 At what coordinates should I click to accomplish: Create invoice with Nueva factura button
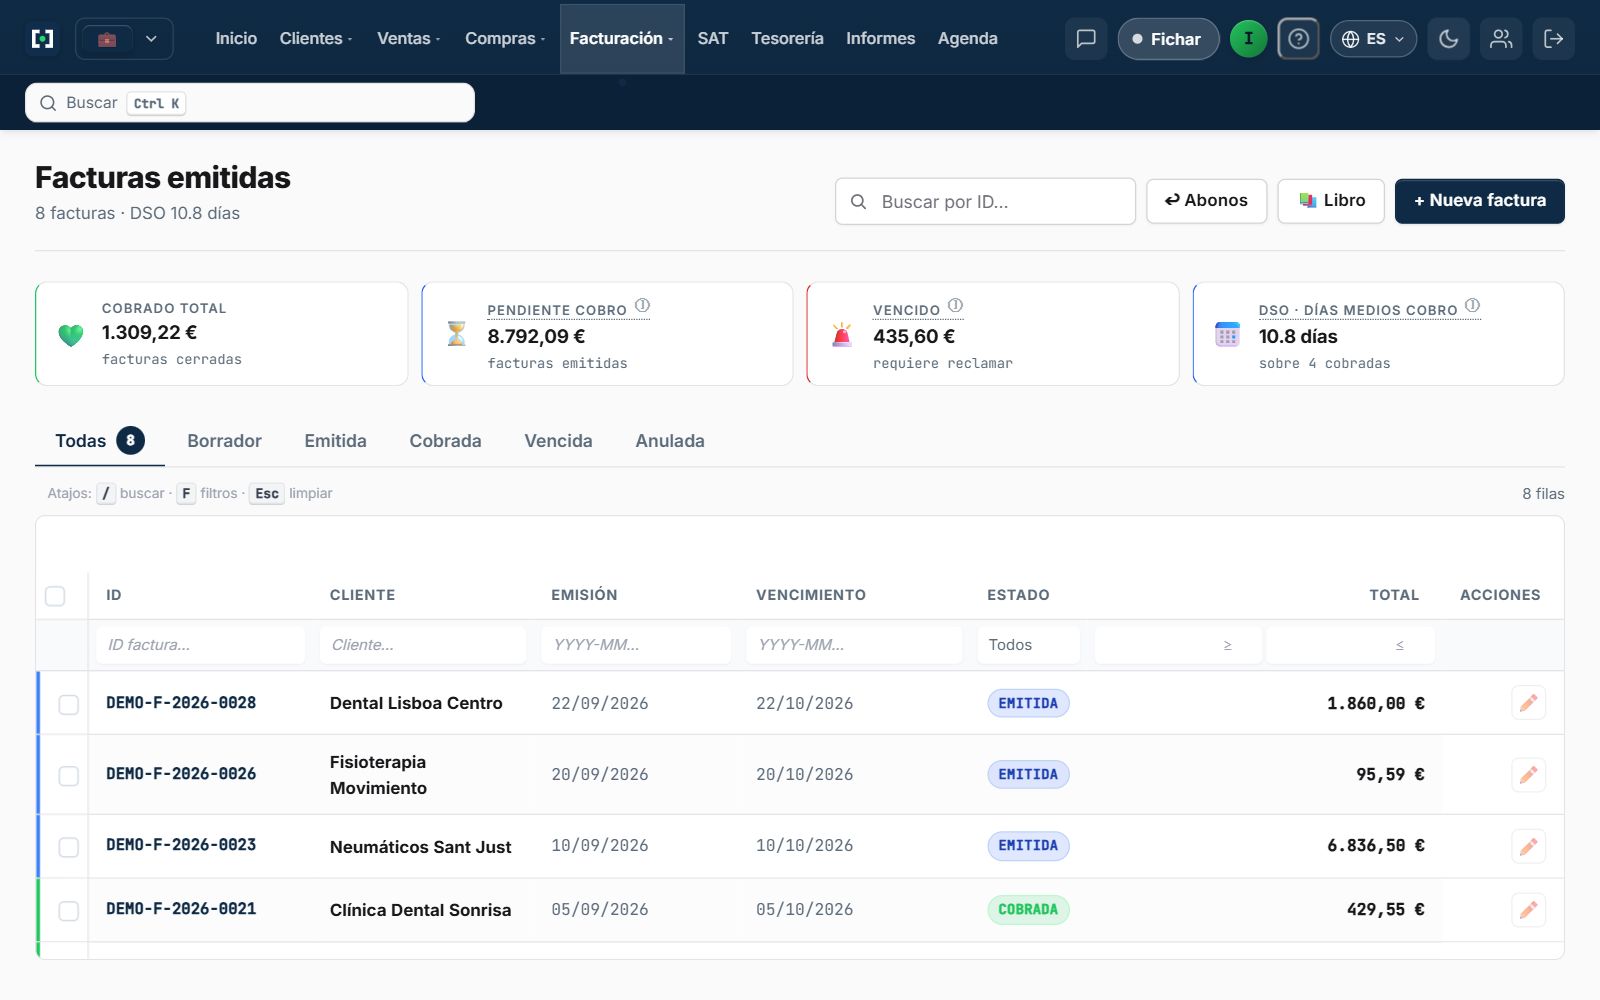click(x=1479, y=201)
